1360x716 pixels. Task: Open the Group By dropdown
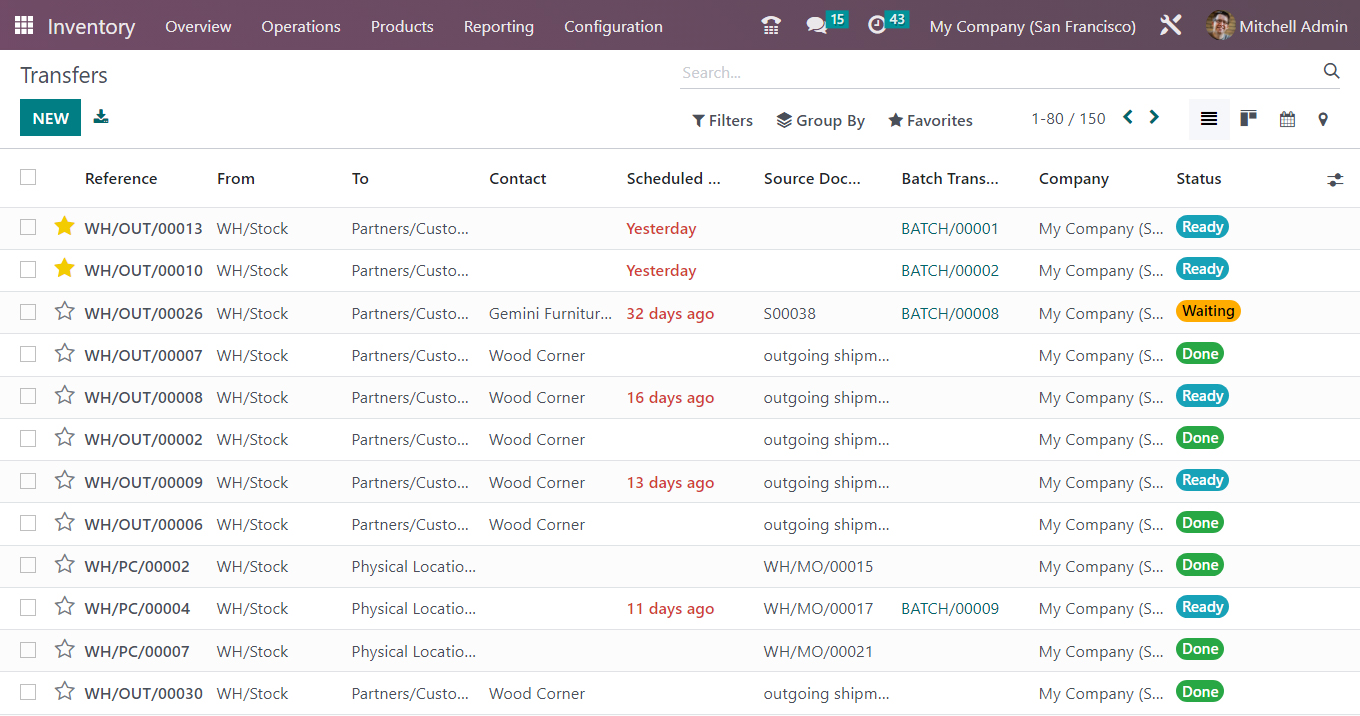820,120
